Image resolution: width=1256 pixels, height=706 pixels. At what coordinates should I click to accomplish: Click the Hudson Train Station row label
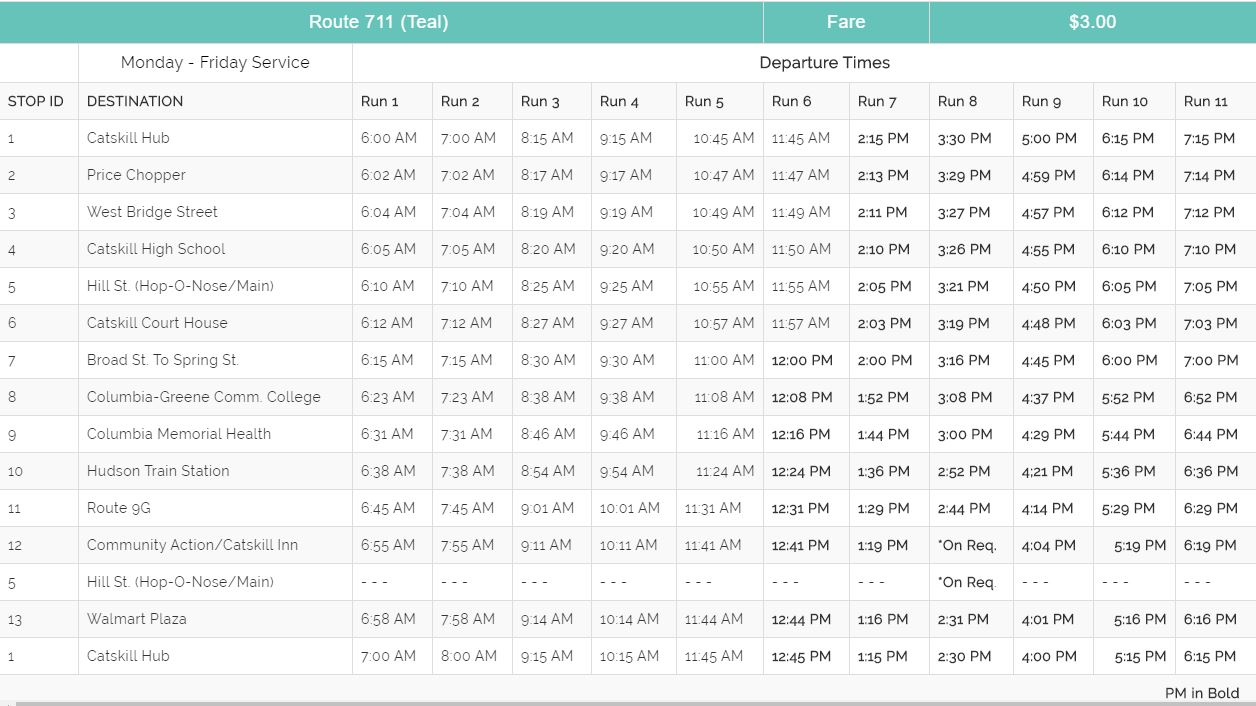coord(157,471)
